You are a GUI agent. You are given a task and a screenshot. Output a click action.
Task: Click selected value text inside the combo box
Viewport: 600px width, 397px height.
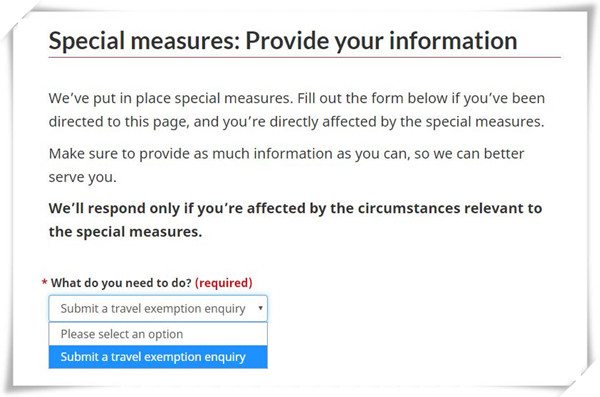pos(153,309)
